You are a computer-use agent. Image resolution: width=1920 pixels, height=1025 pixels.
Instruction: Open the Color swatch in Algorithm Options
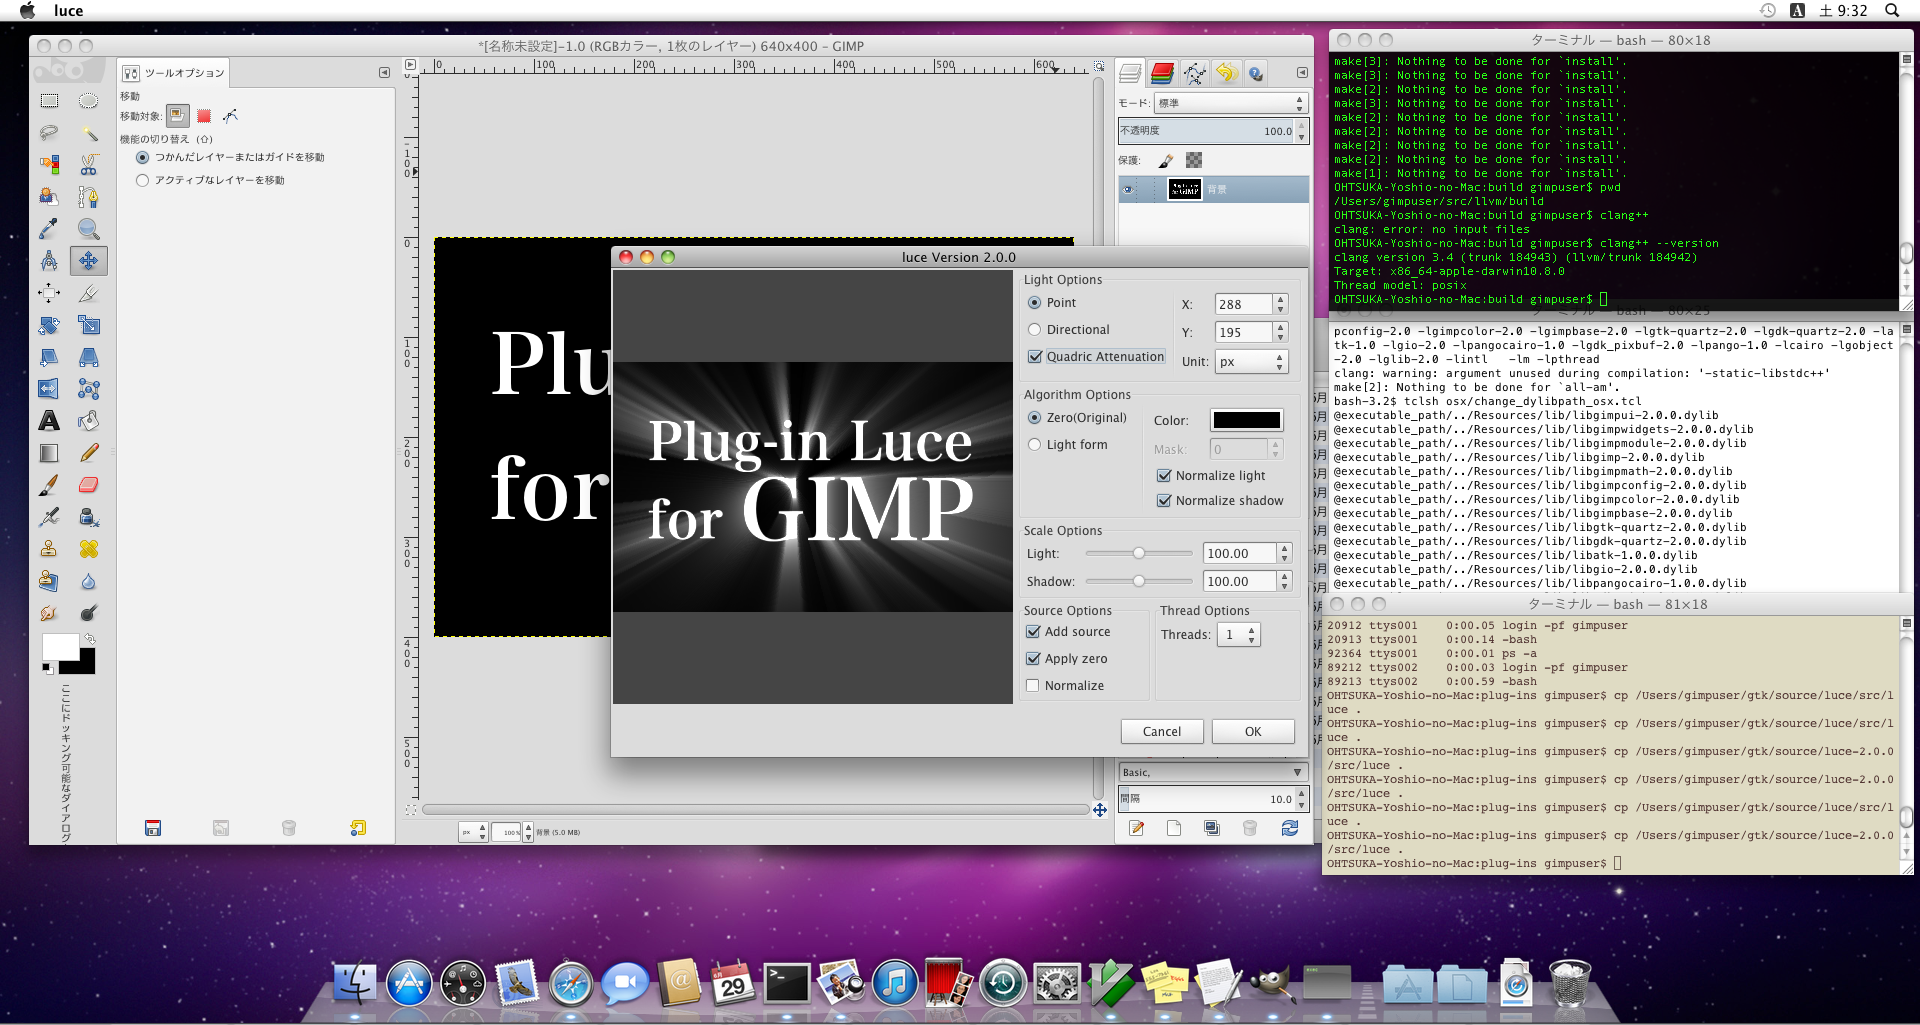(x=1246, y=420)
